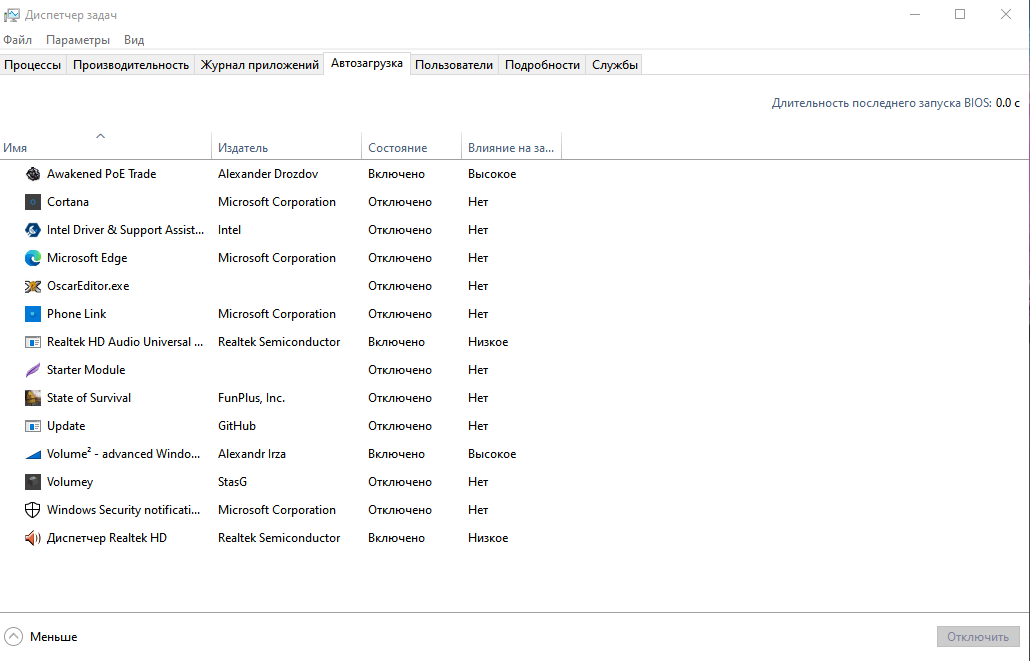Click publisher FunPlus, Inc.

coord(252,398)
